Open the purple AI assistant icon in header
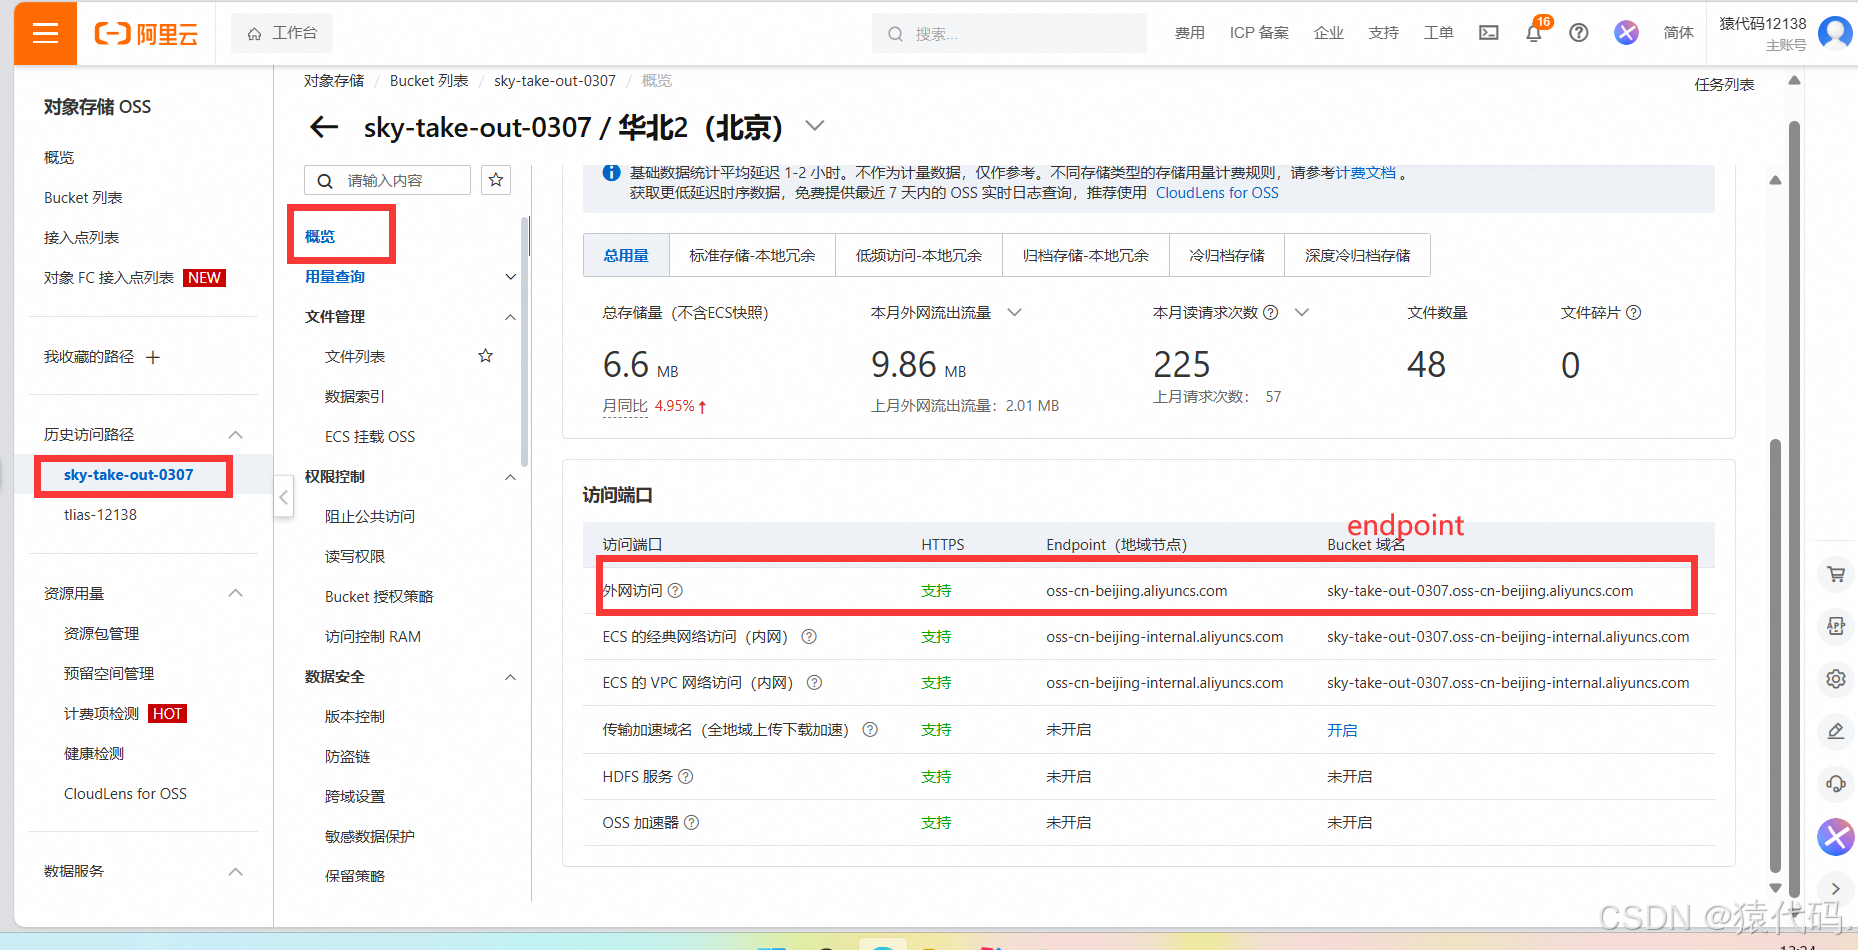Screen dimensions: 1858x950 1627,33
